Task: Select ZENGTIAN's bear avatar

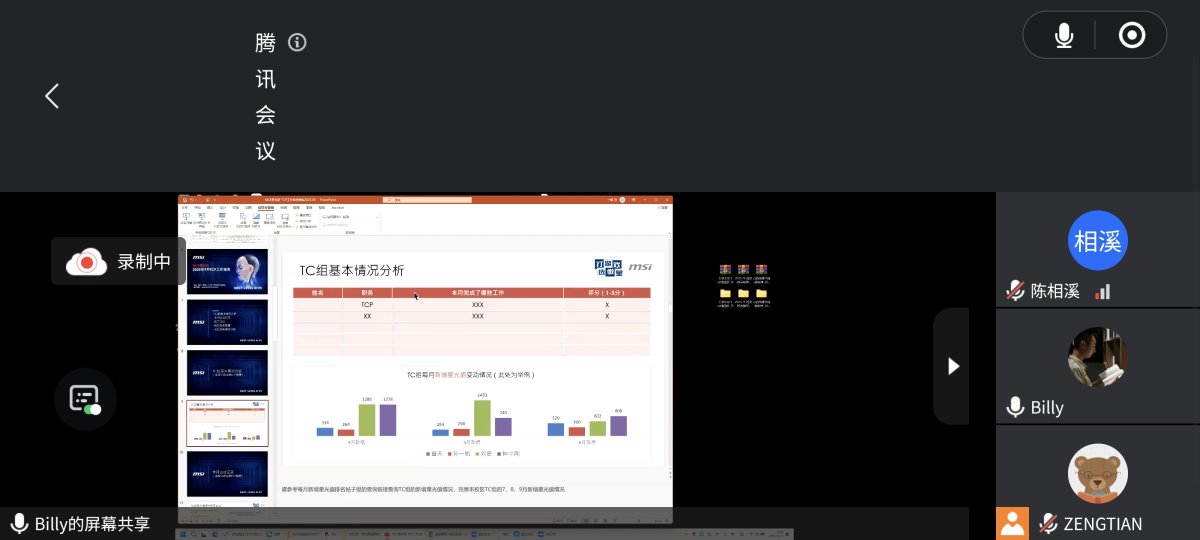Action: [x=1097, y=473]
